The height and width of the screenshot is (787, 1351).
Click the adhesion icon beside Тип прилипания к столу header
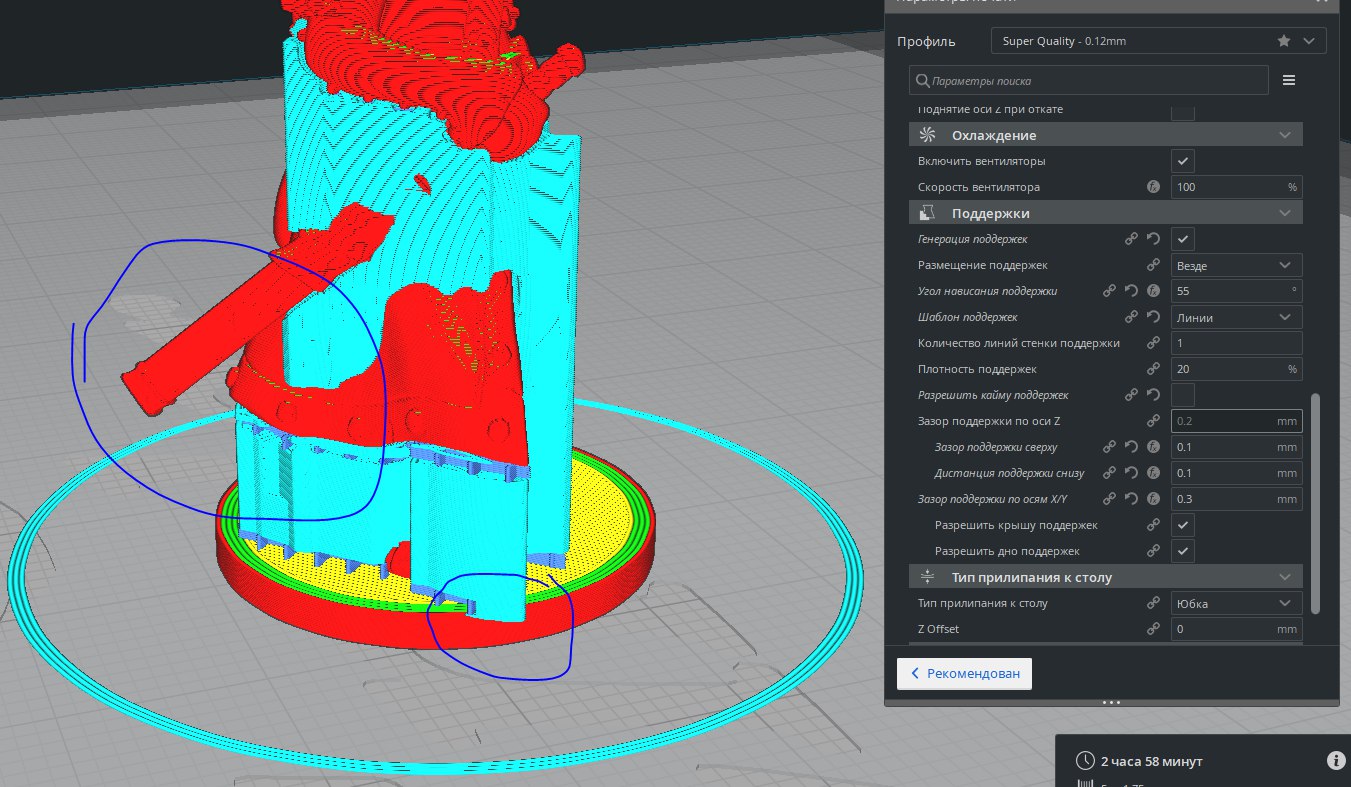[927, 577]
